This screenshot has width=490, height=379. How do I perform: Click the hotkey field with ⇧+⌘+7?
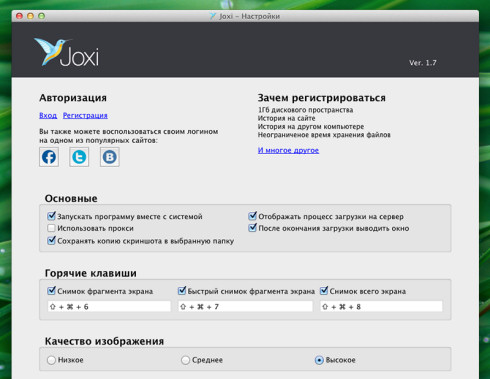click(x=245, y=307)
